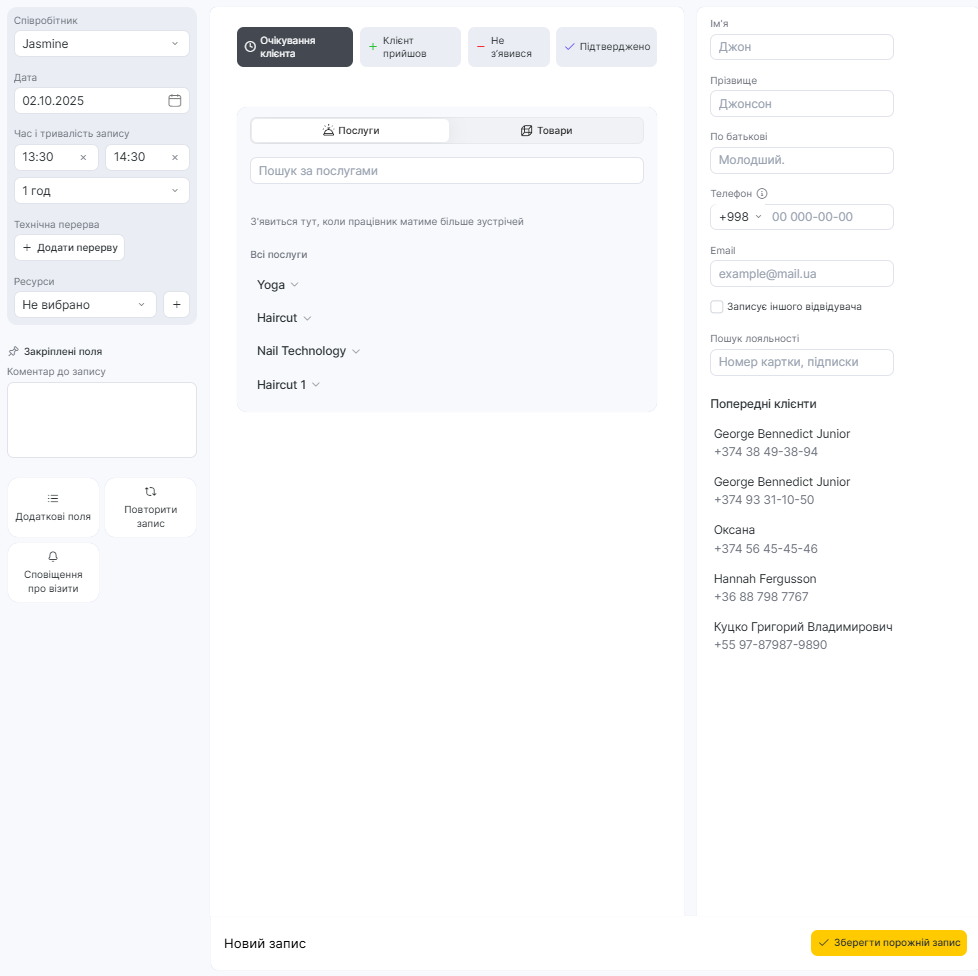
Task: Clear the 14:30 end time
Action: pos(174,158)
